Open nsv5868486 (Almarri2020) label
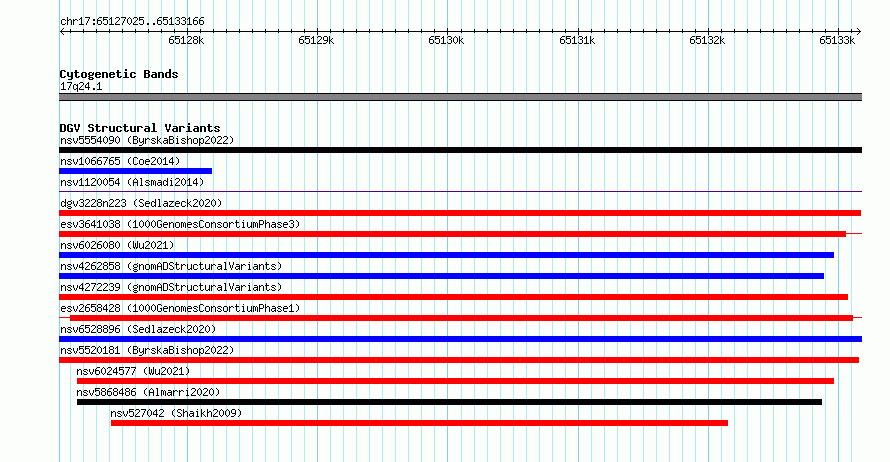Screen dimensions: 890x462 pos(148,392)
